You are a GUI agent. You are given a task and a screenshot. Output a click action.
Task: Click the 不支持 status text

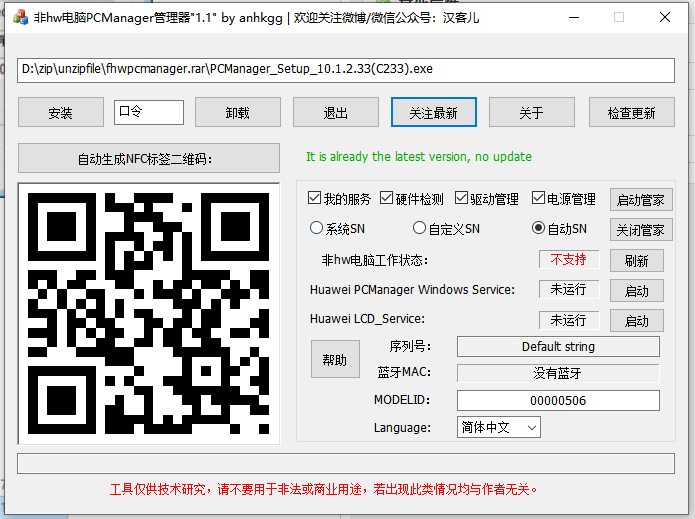[569, 259]
